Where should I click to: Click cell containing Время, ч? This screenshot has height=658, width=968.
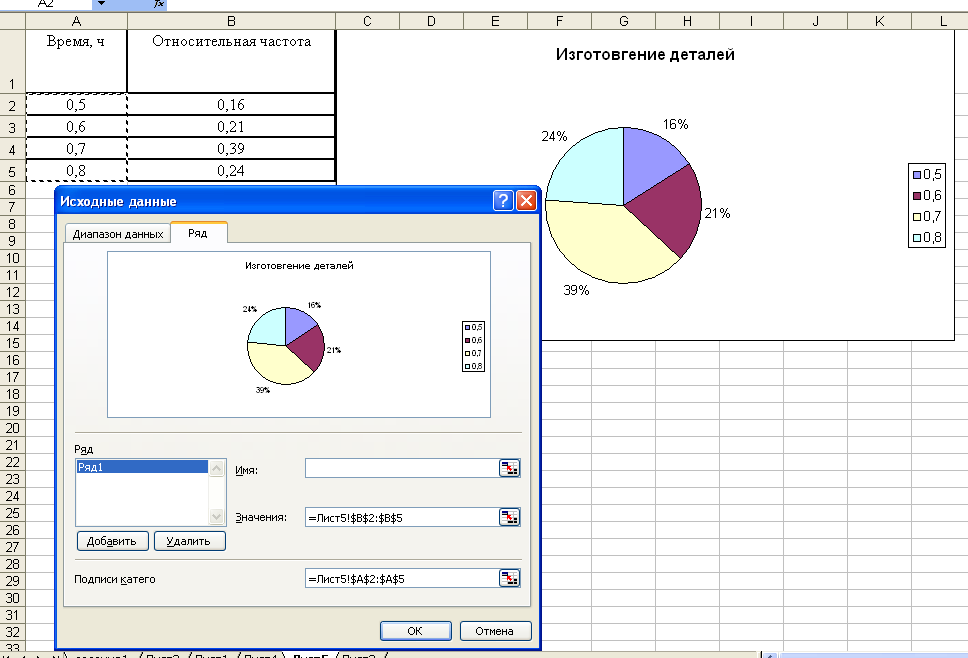pyautogui.click(x=77, y=61)
